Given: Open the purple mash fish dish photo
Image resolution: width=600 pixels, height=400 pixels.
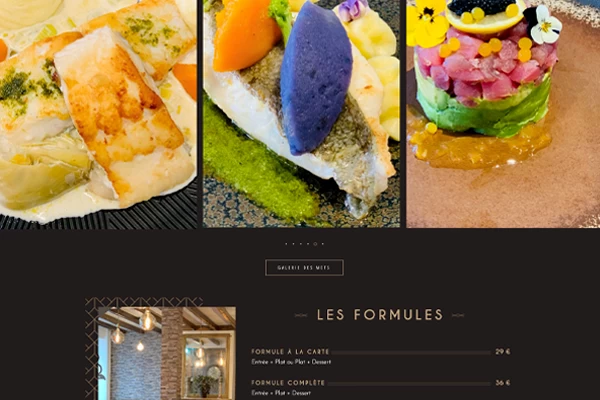Looking at the screenshot, I should click(302, 114).
